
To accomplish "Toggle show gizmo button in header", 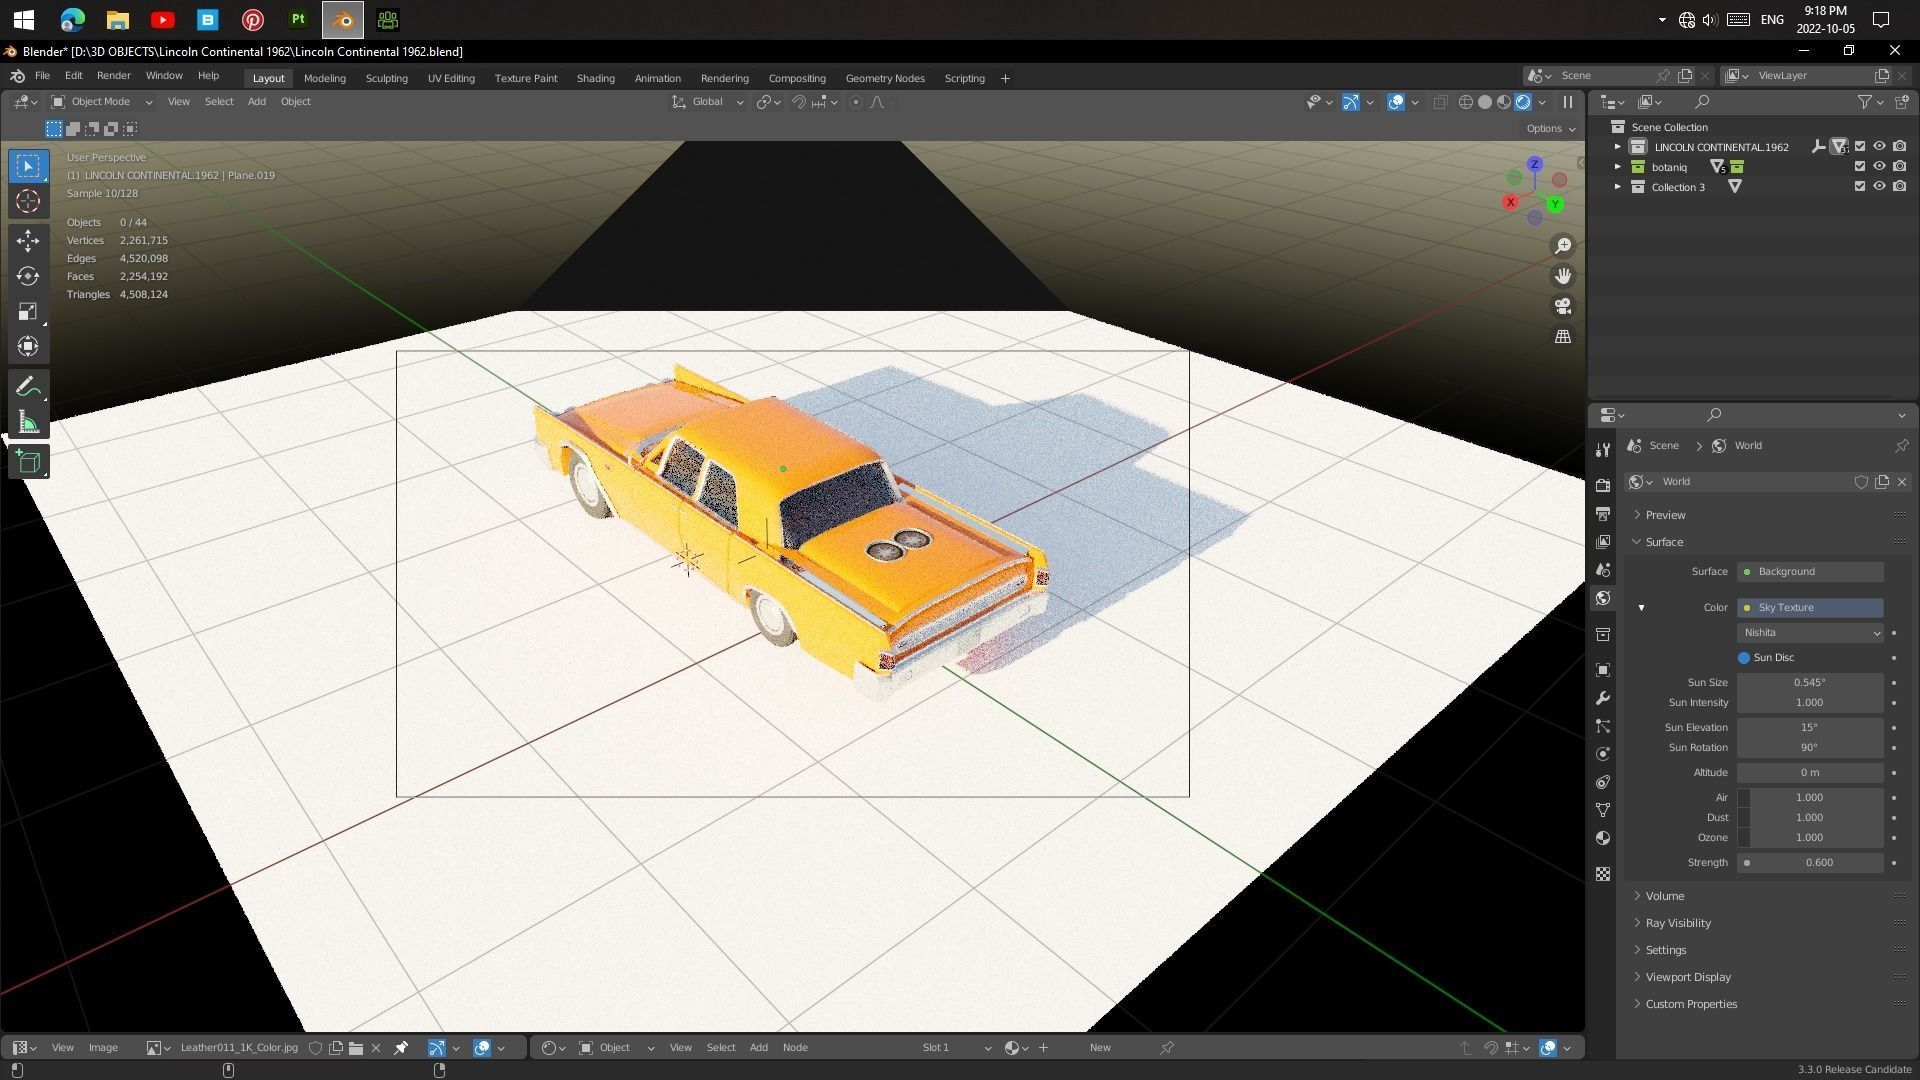I will (1350, 102).
